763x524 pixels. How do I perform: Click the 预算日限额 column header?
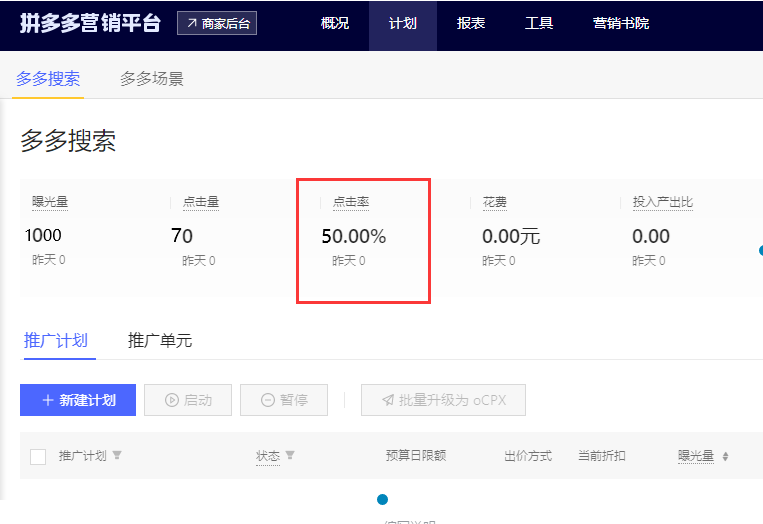416,455
